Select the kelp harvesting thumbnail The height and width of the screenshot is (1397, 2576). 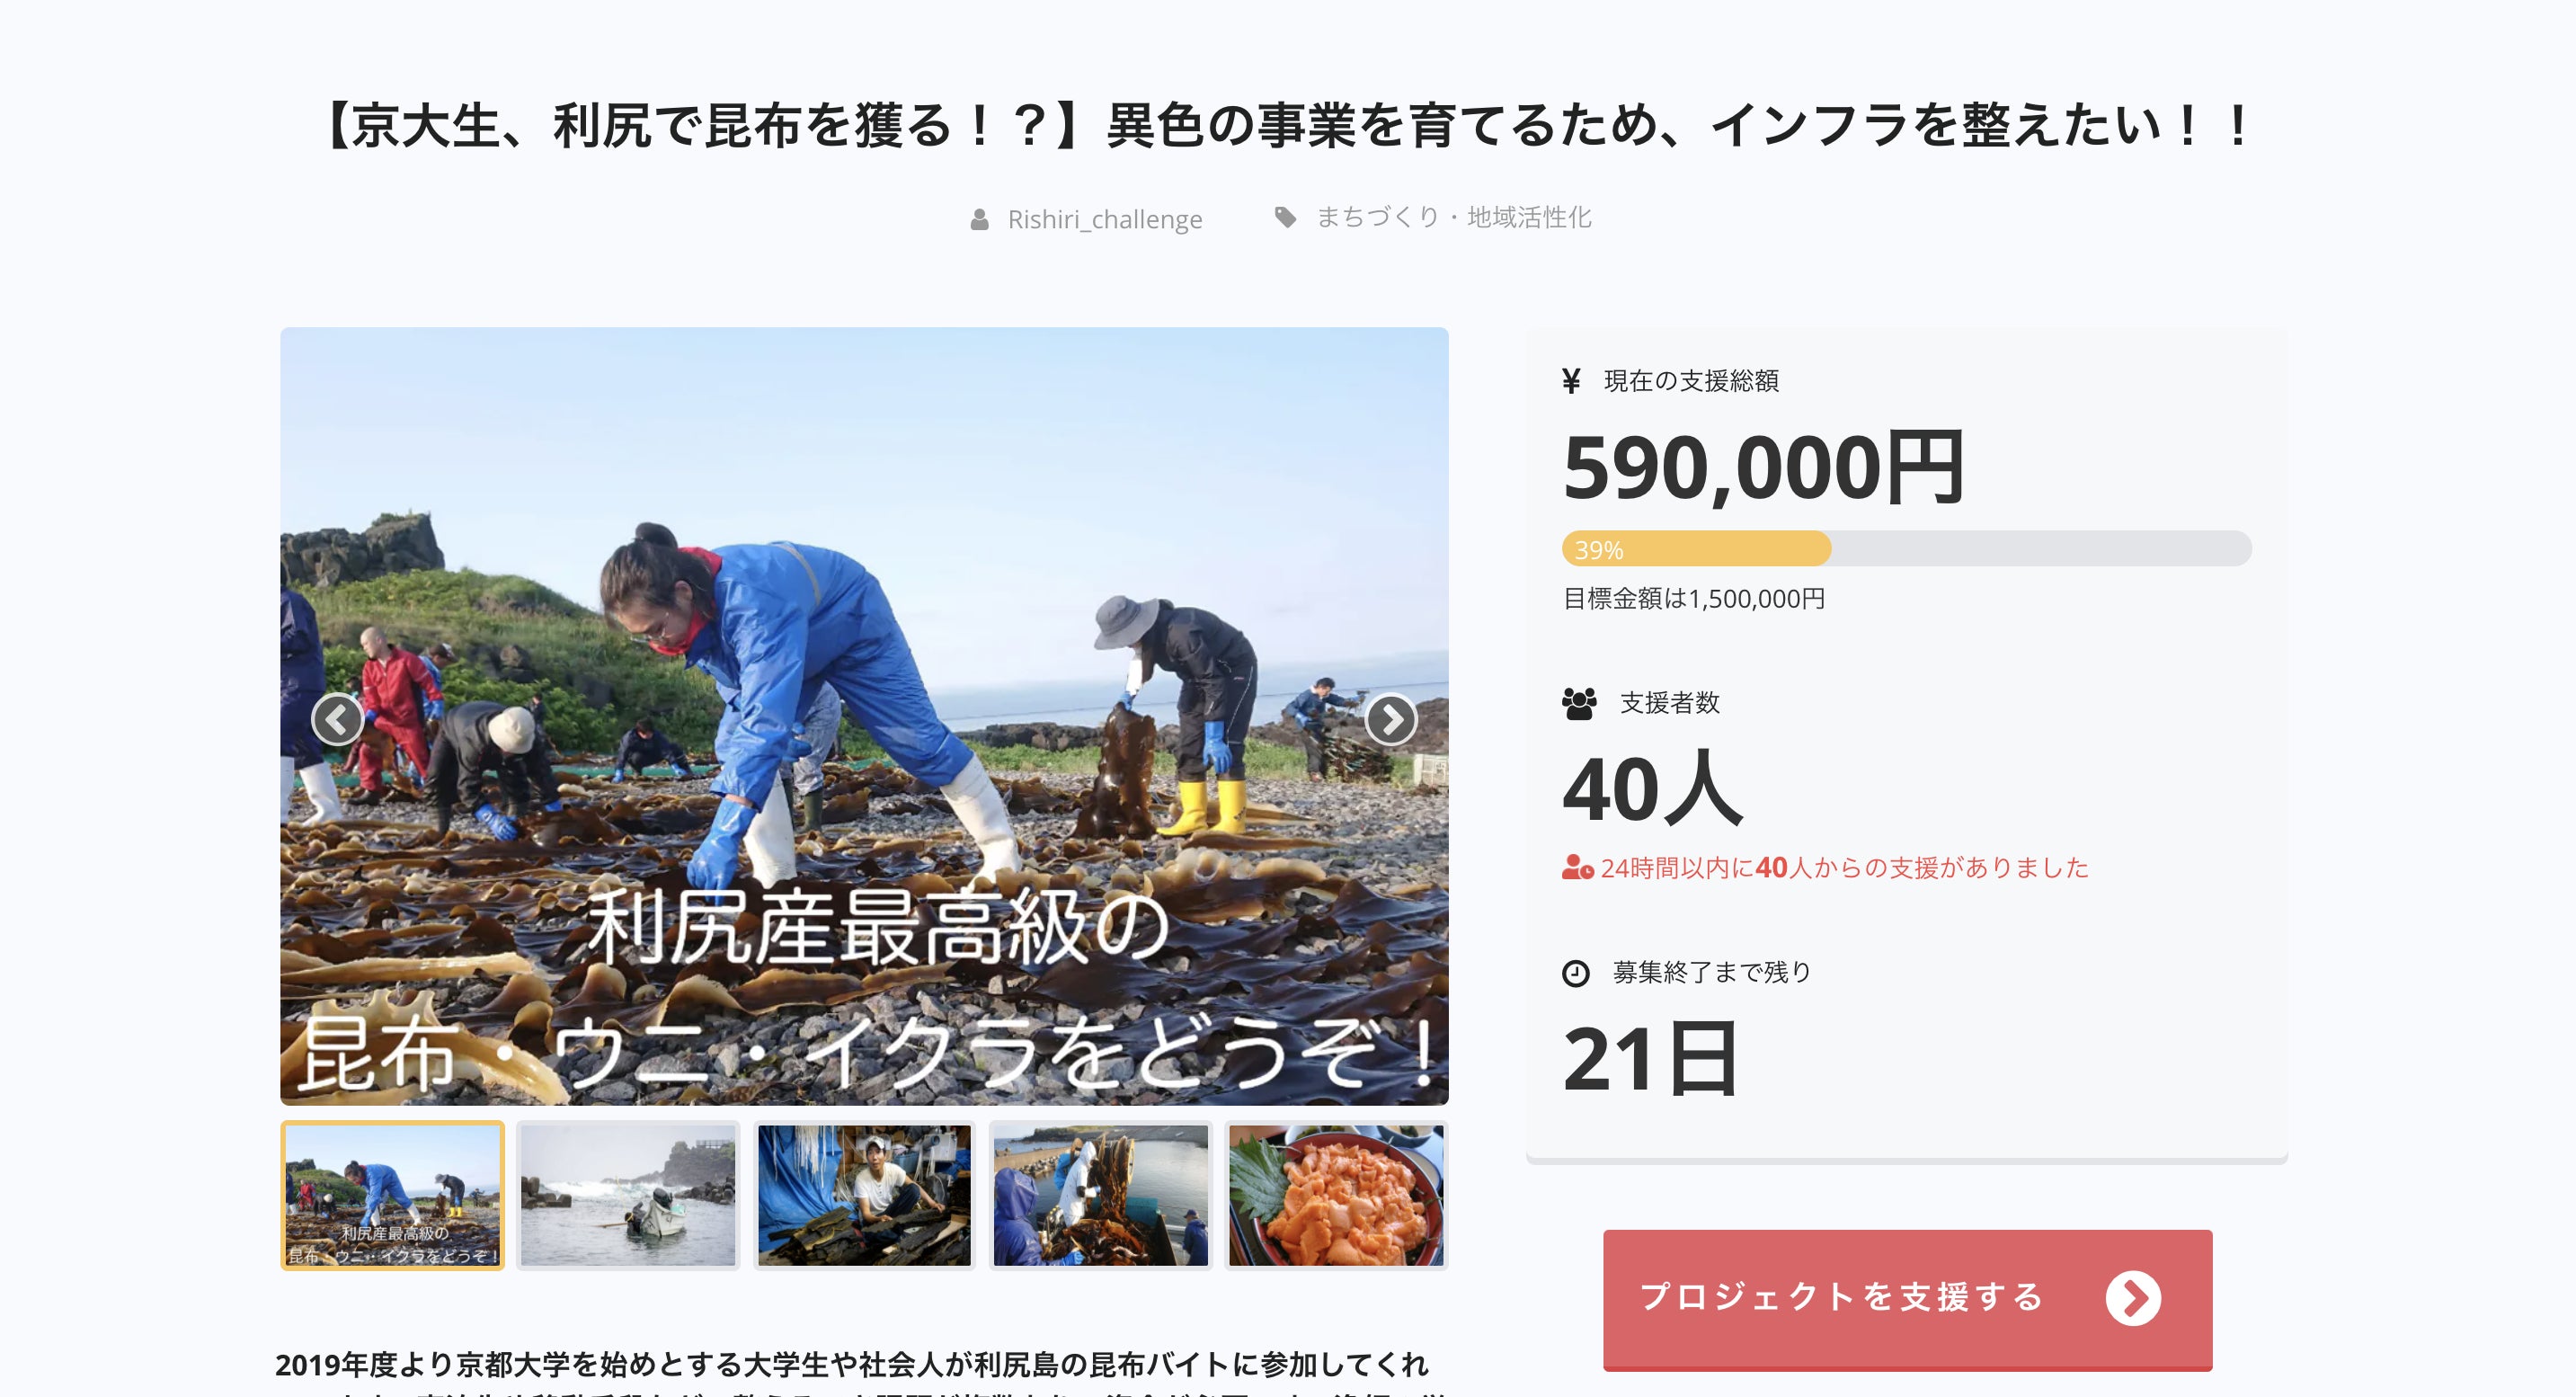[392, 1195]
